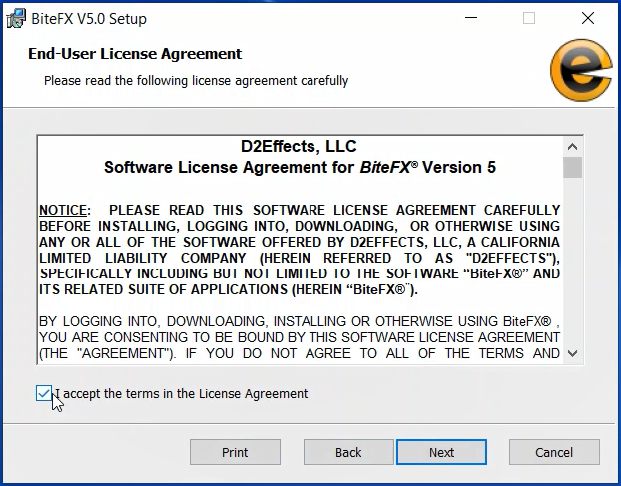Image resolution: width=621 pixels, height=486 pixels.
Task: Click the license scrollbar down arrow
Action: [572, 353]
